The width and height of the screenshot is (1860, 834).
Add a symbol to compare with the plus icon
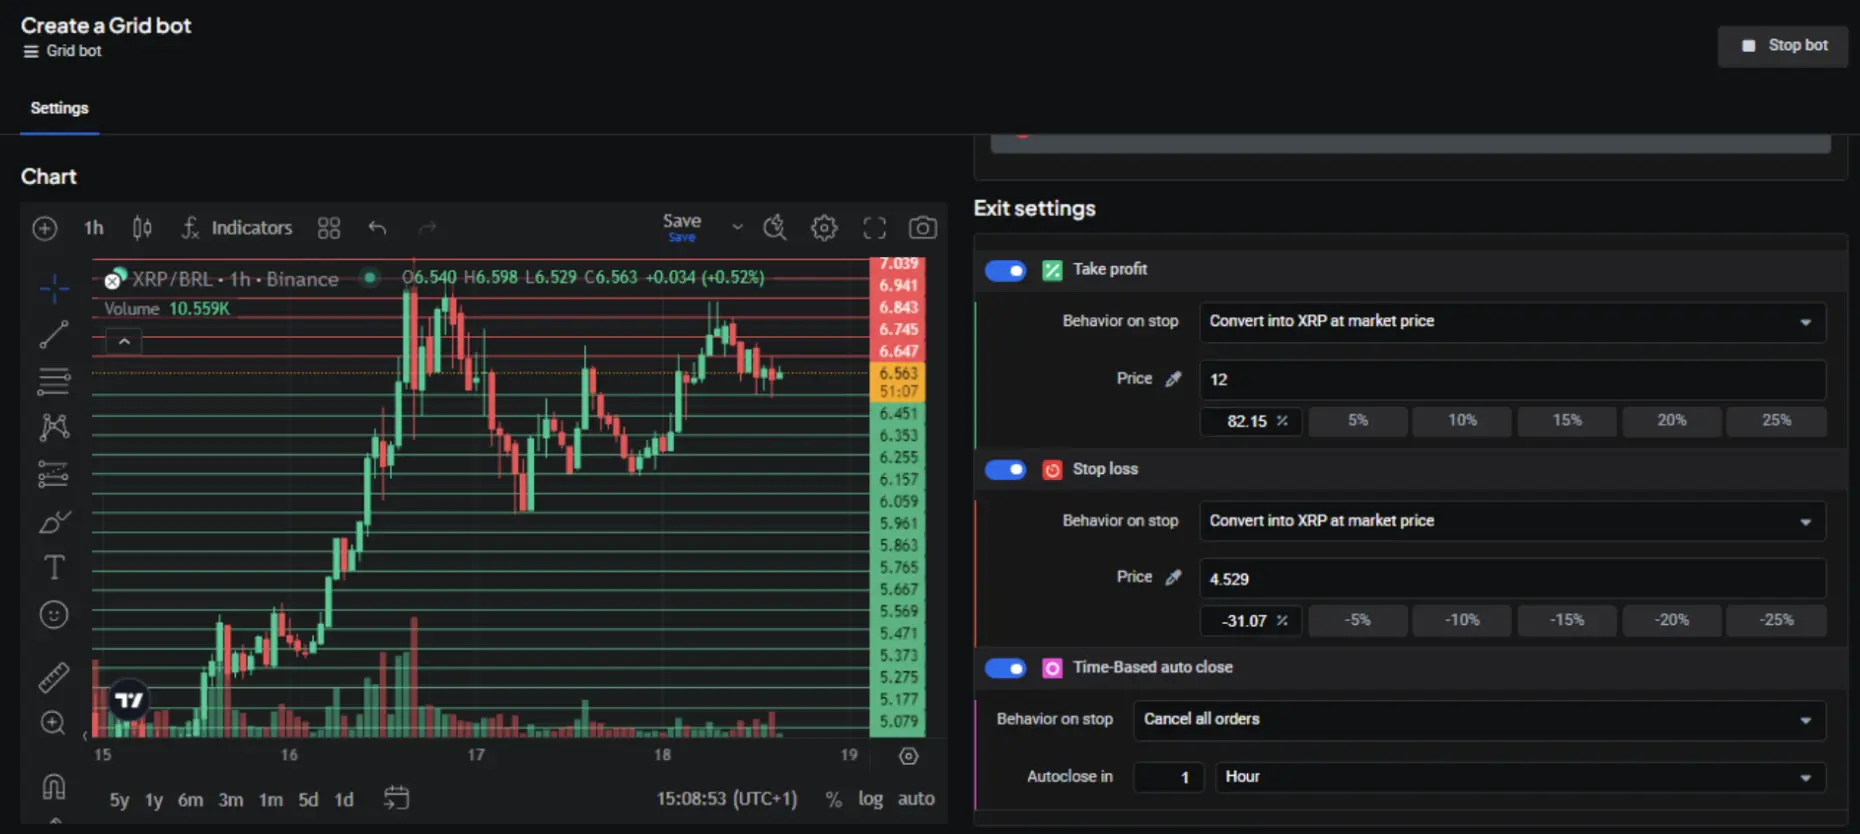[45, 228]
